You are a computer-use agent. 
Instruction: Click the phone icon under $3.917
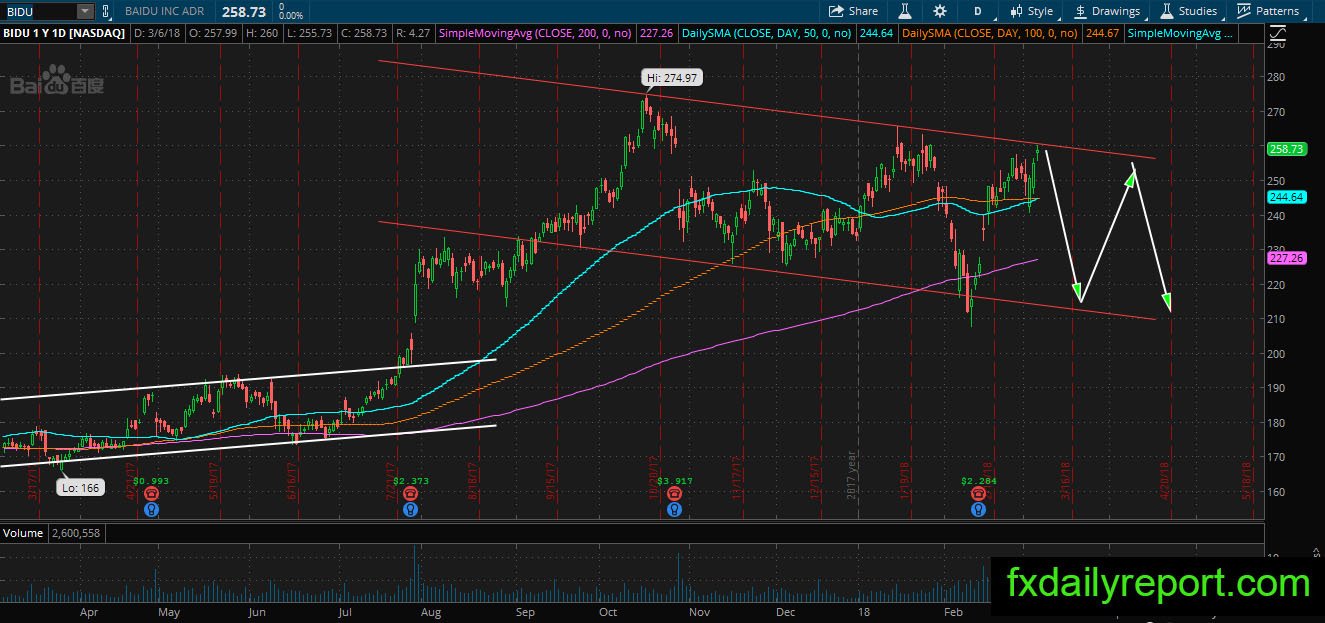(674, 493)
